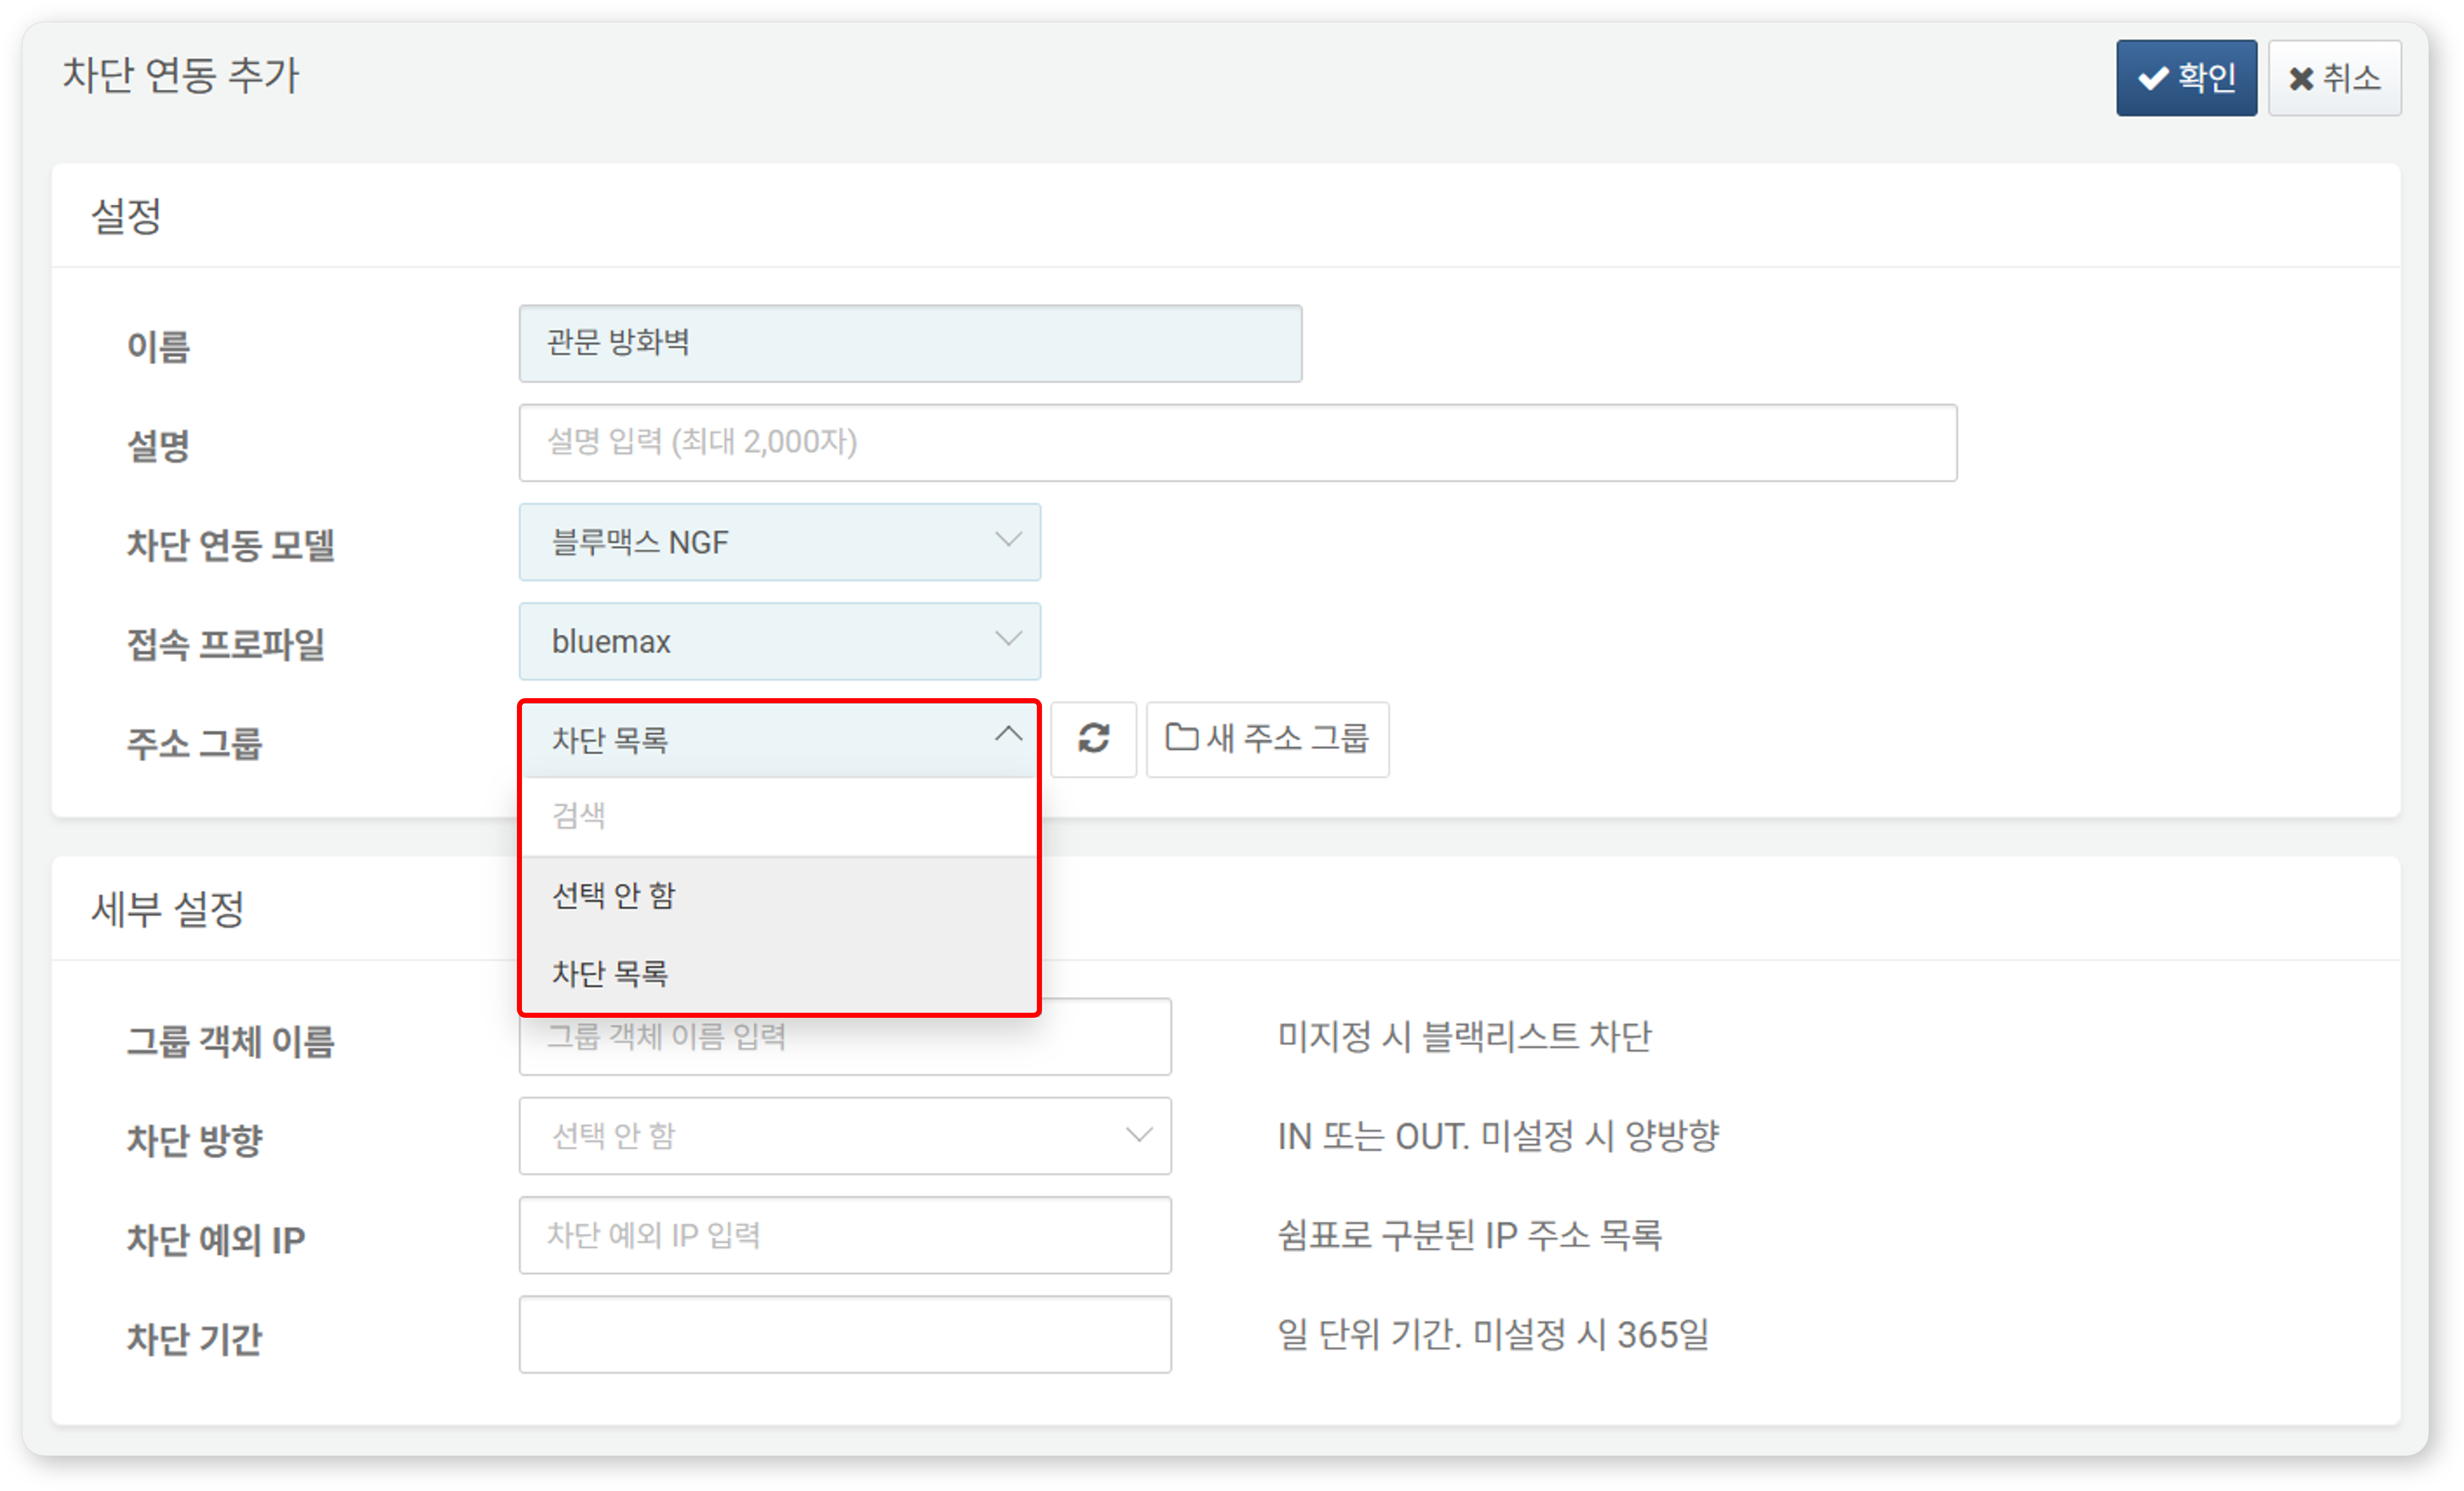Click the chevron arrow of bluemax dropdown

tap(1008, 639)
